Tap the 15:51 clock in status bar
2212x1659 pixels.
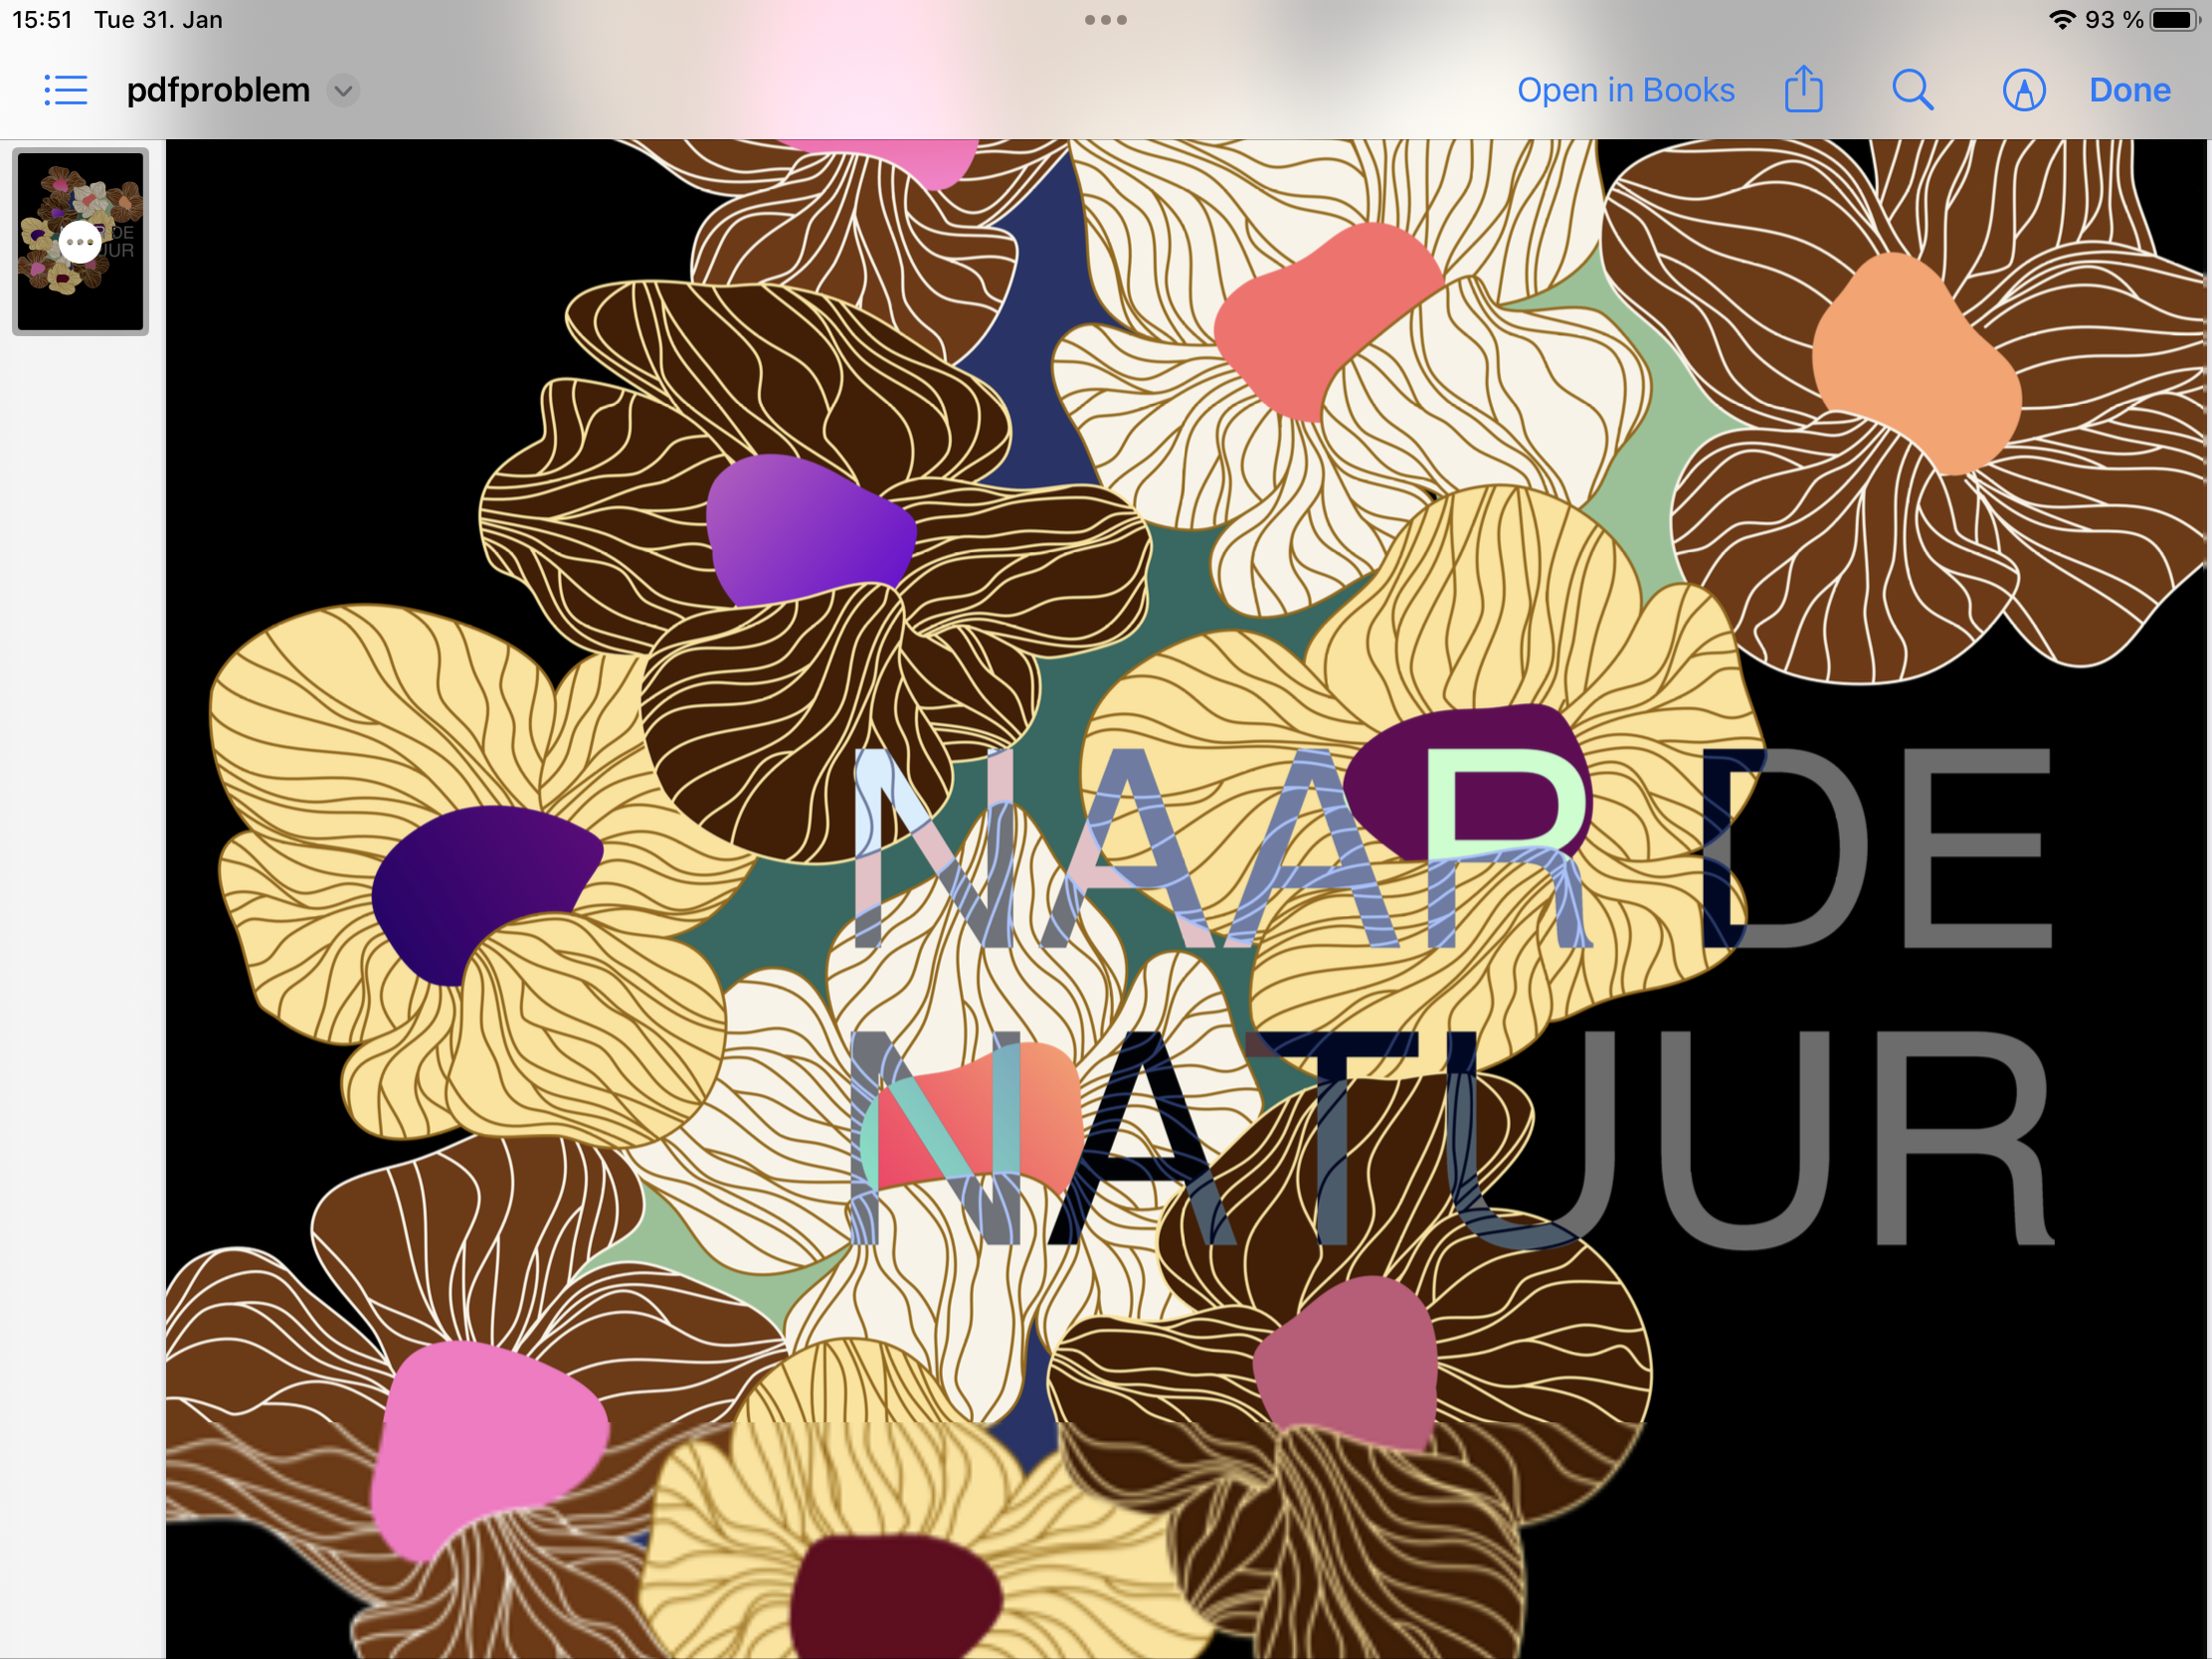[42, 20]
